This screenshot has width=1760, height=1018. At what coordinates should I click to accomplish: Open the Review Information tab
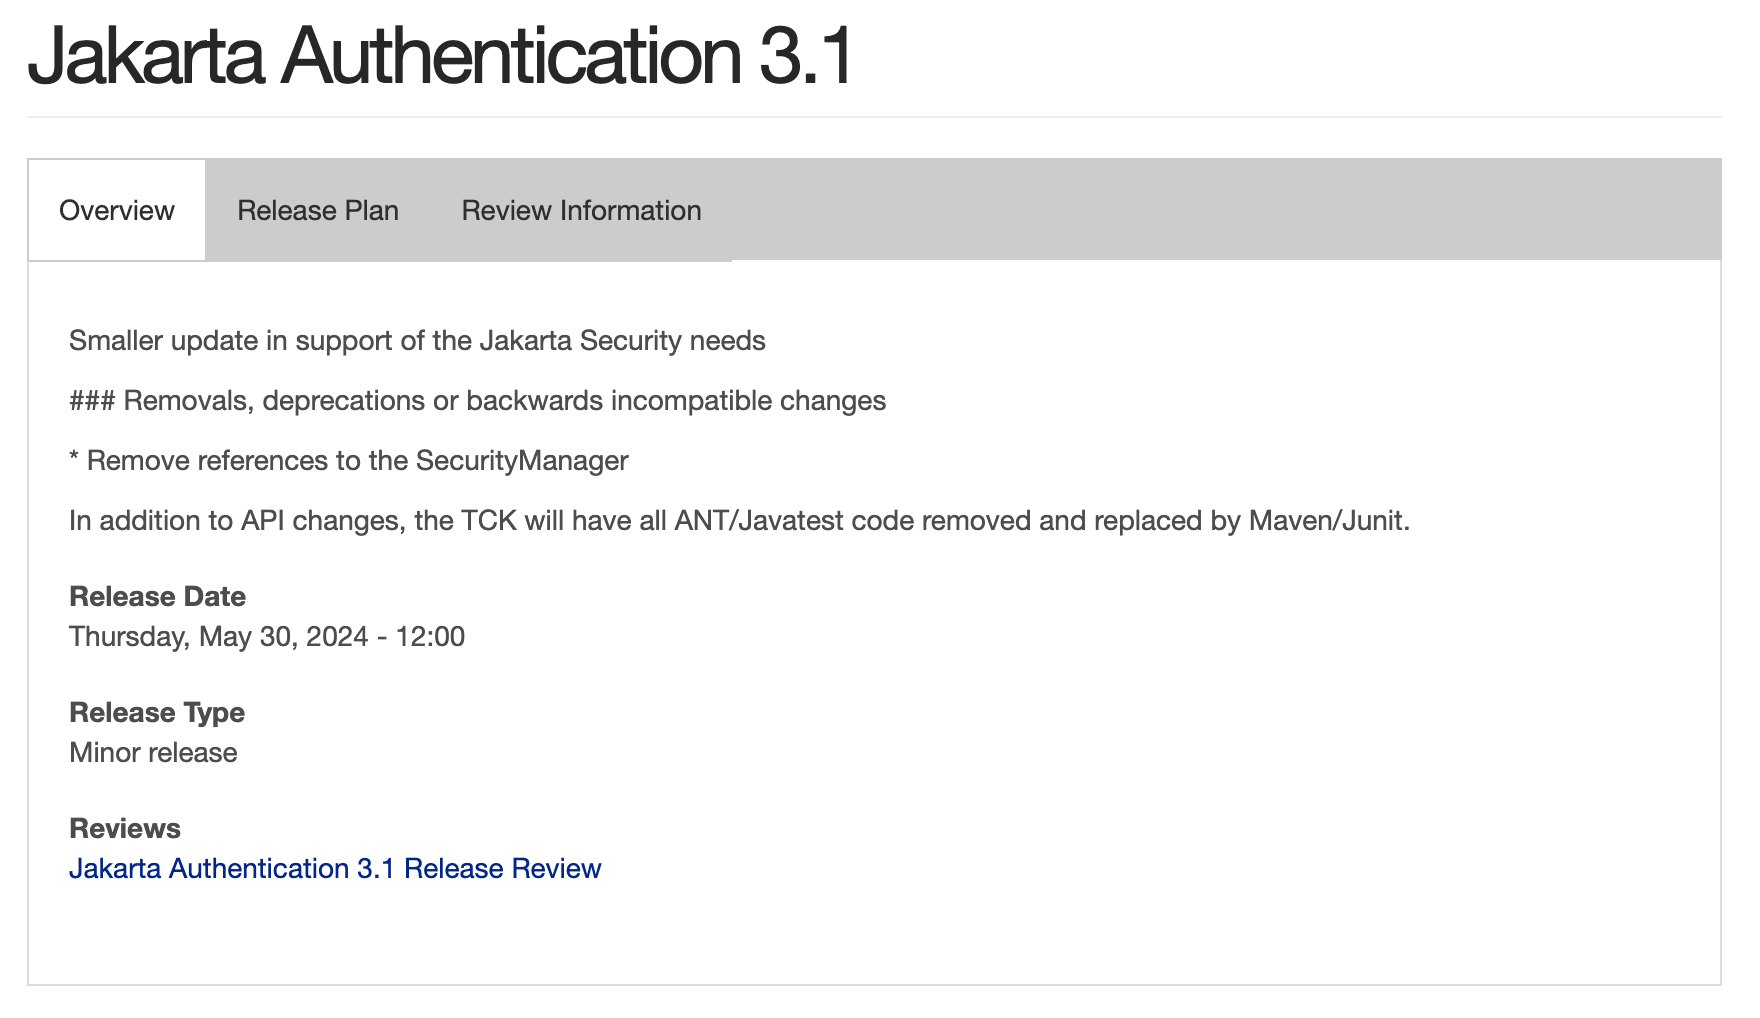pos(580,210)
